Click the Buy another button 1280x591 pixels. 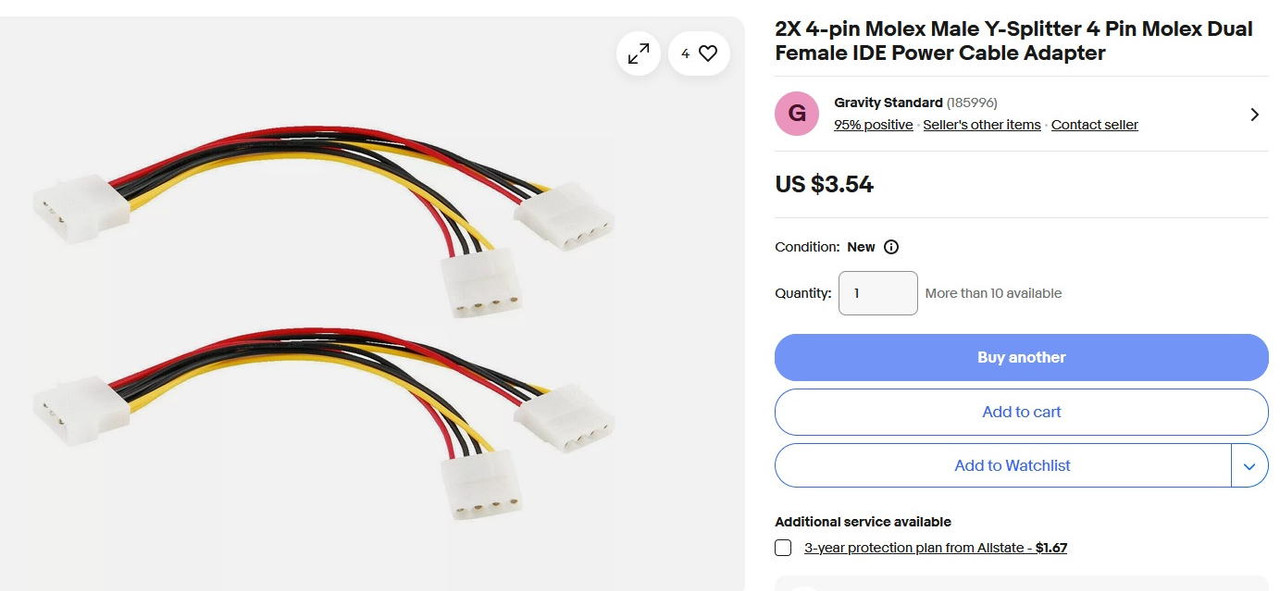point(1021,357)
